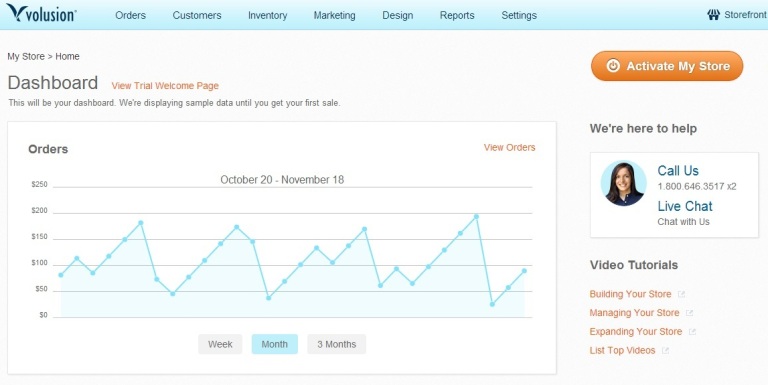Screen dimensions: 768x385
Task: Start a Live Chat session
Action: tap(685, 206)
